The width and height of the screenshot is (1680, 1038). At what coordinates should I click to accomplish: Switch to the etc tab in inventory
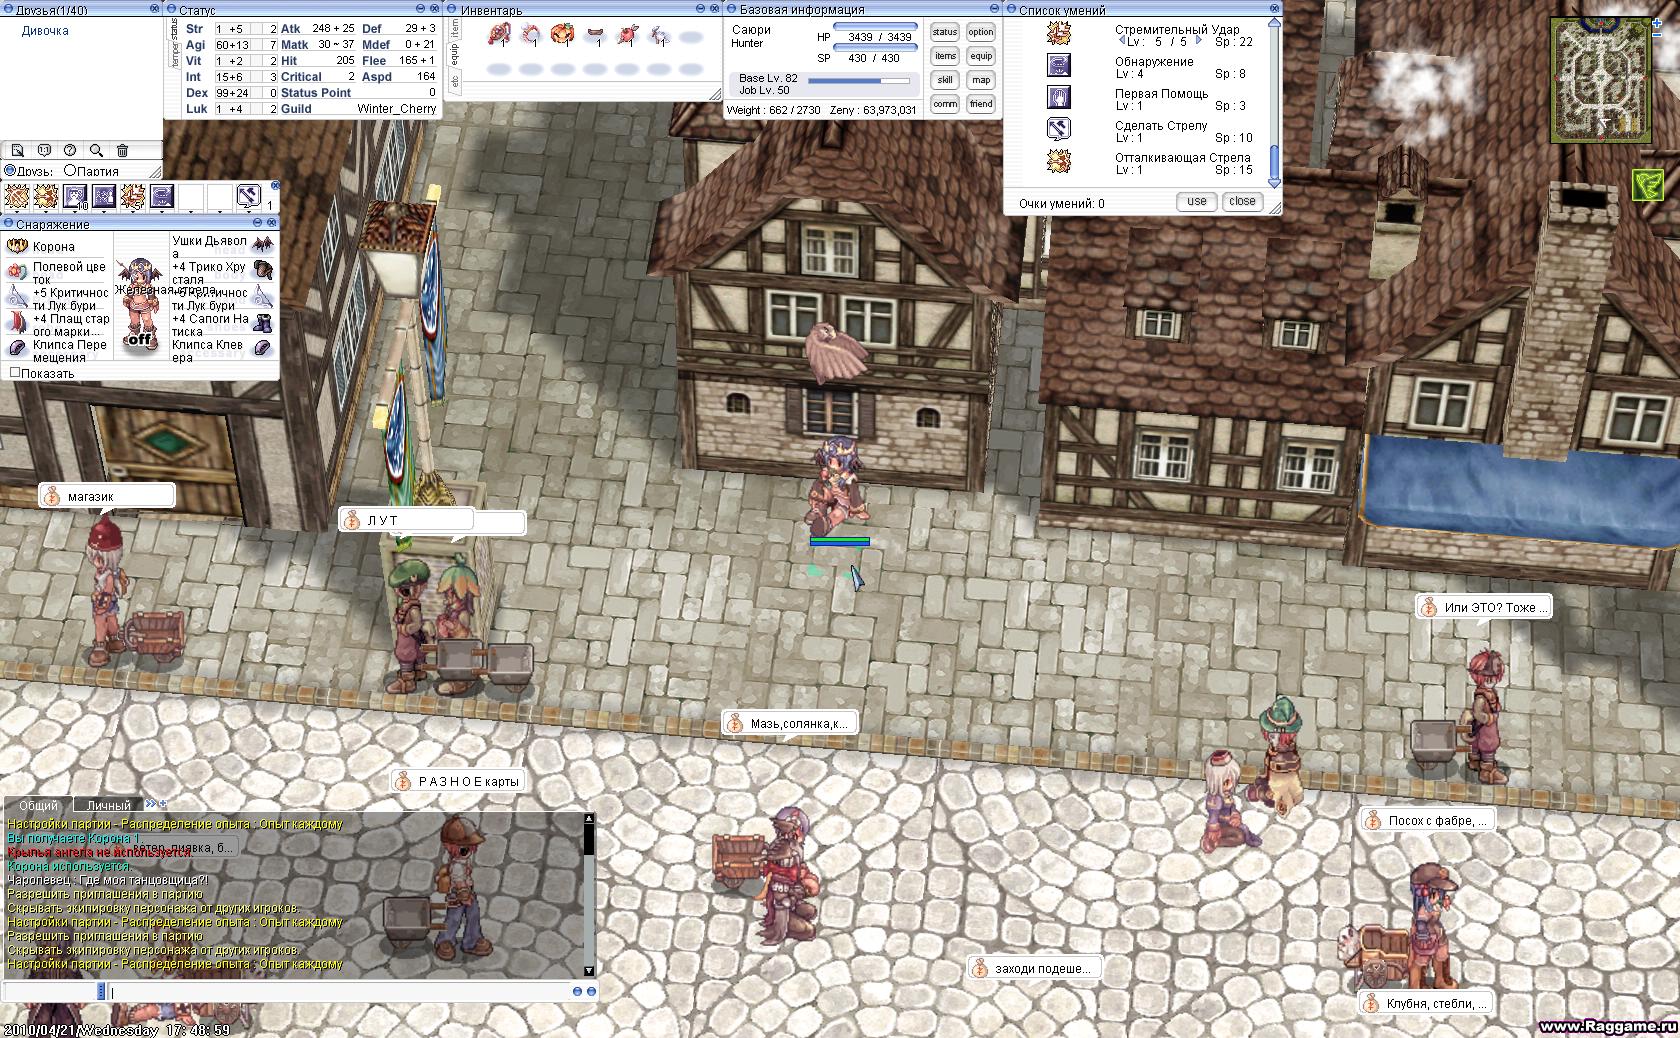click(x=454, y=82)
